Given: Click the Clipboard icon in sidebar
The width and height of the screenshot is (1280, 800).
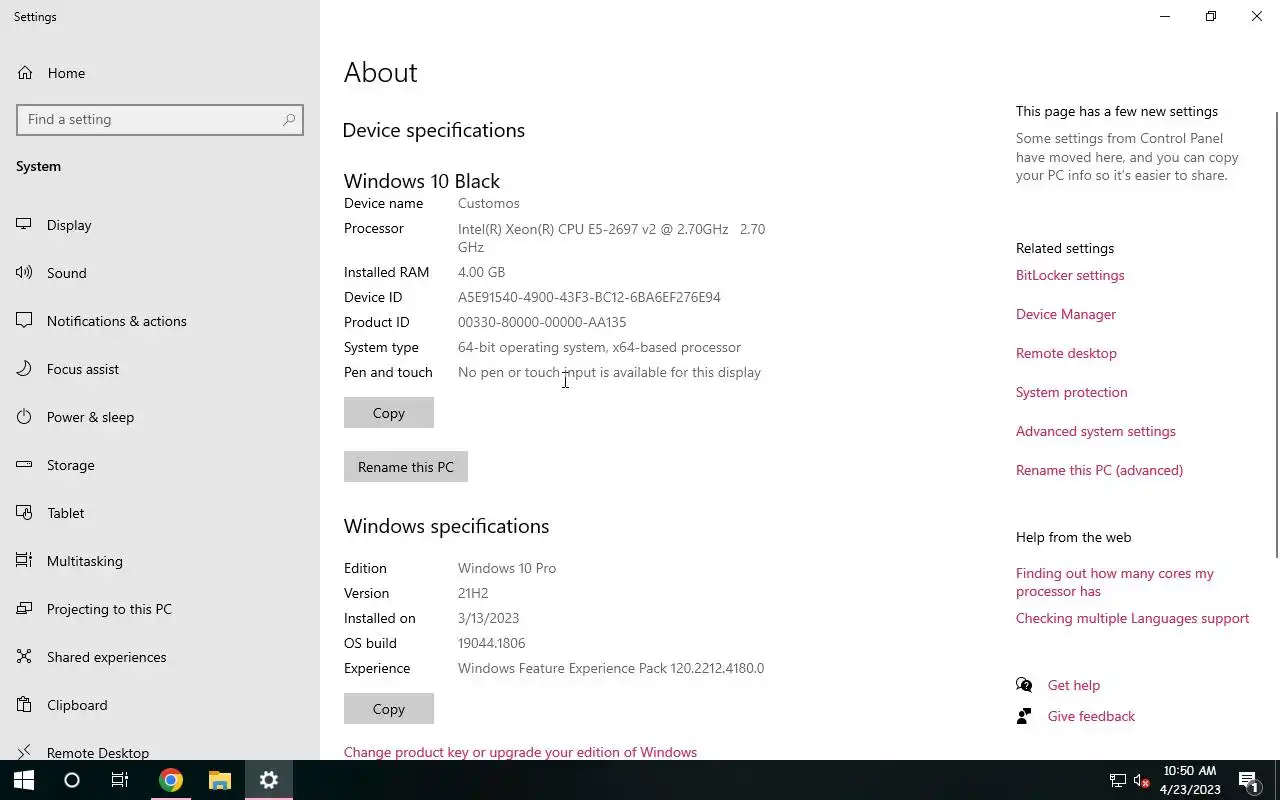Looking at the screenshot, I should [24, 705].
